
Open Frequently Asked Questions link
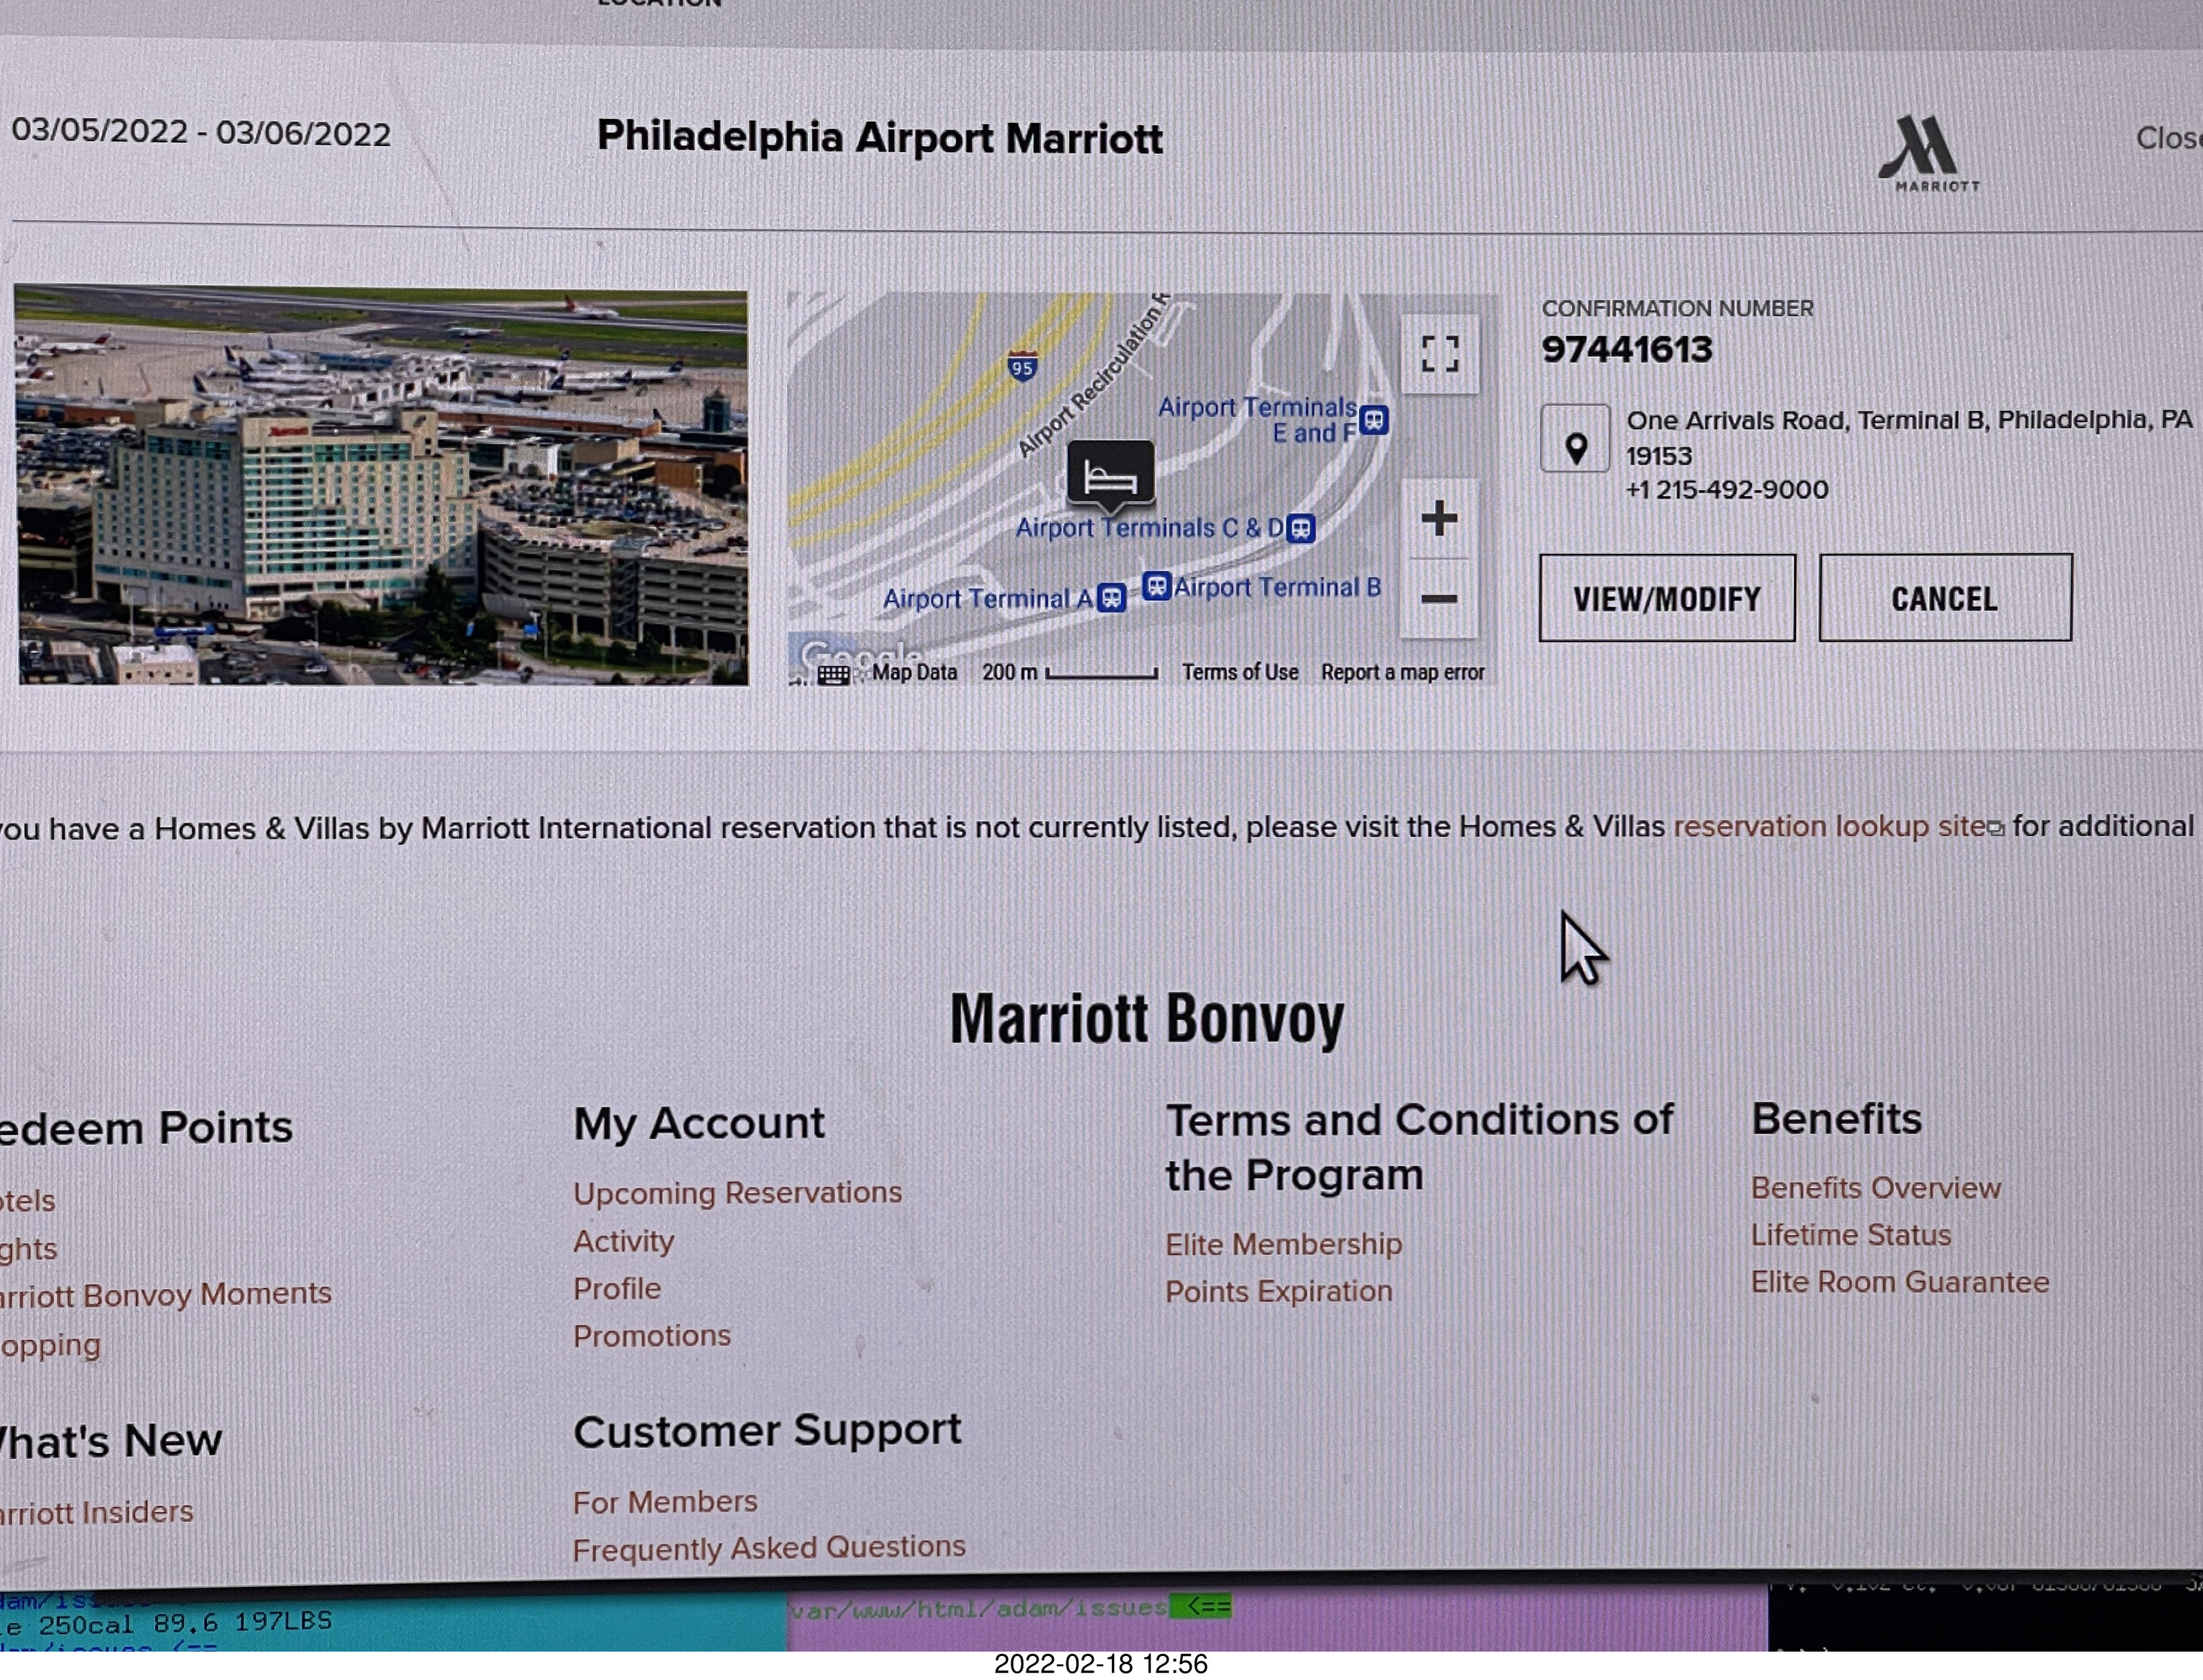tap(768, 1549)
